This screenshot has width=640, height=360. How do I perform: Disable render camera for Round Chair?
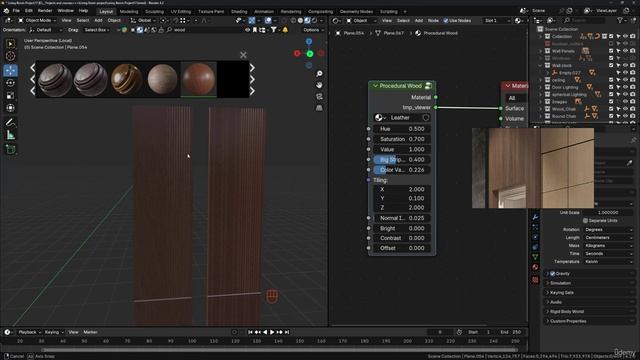(632, 116)
